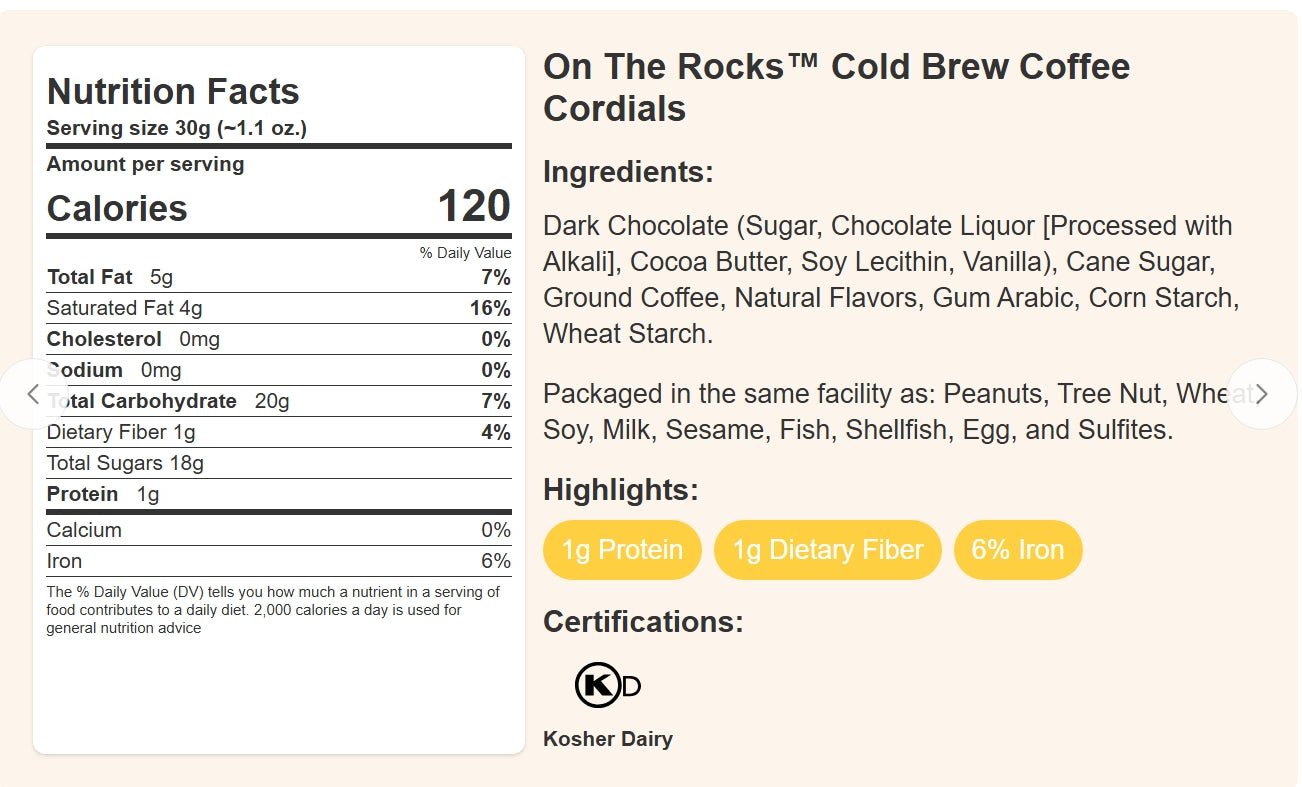
Task: Click the On The Rocks product title
Action: (836, 87)
